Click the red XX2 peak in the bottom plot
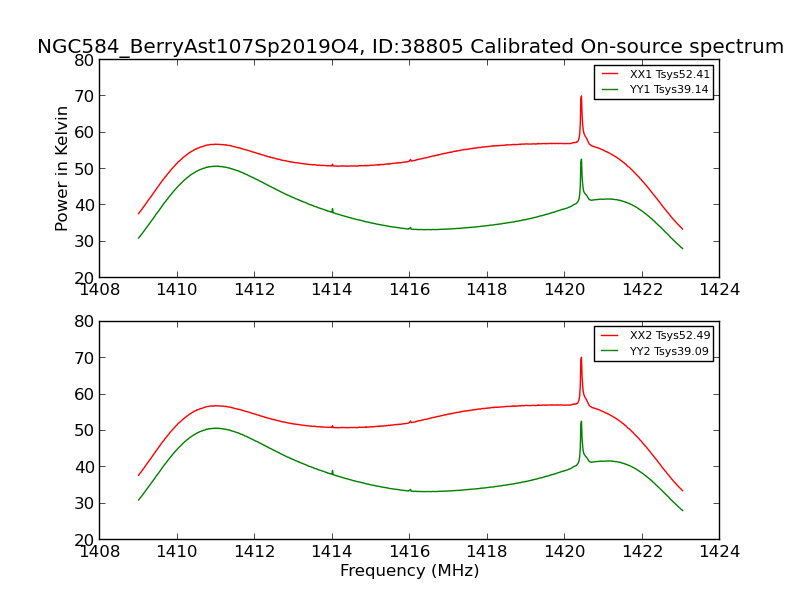Viewport: 800px width, 600px height. (x=581, y=359)
